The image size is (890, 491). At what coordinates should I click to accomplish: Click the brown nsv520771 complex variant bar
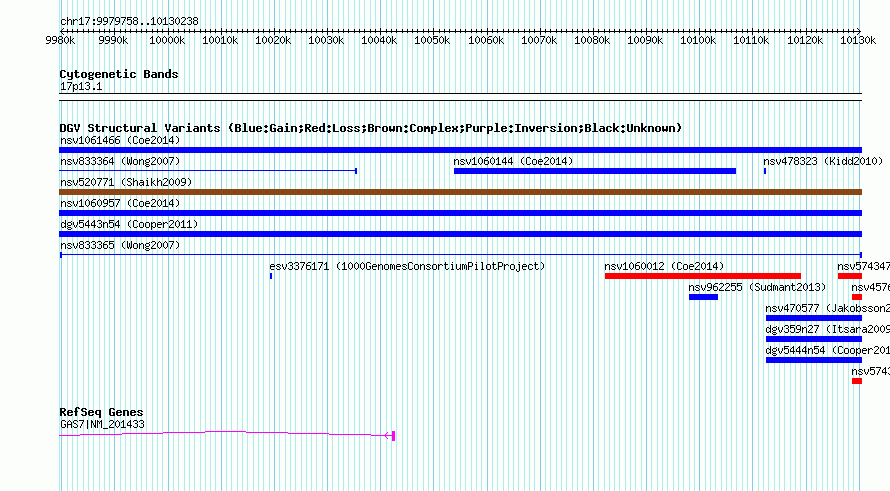[460, 192]
